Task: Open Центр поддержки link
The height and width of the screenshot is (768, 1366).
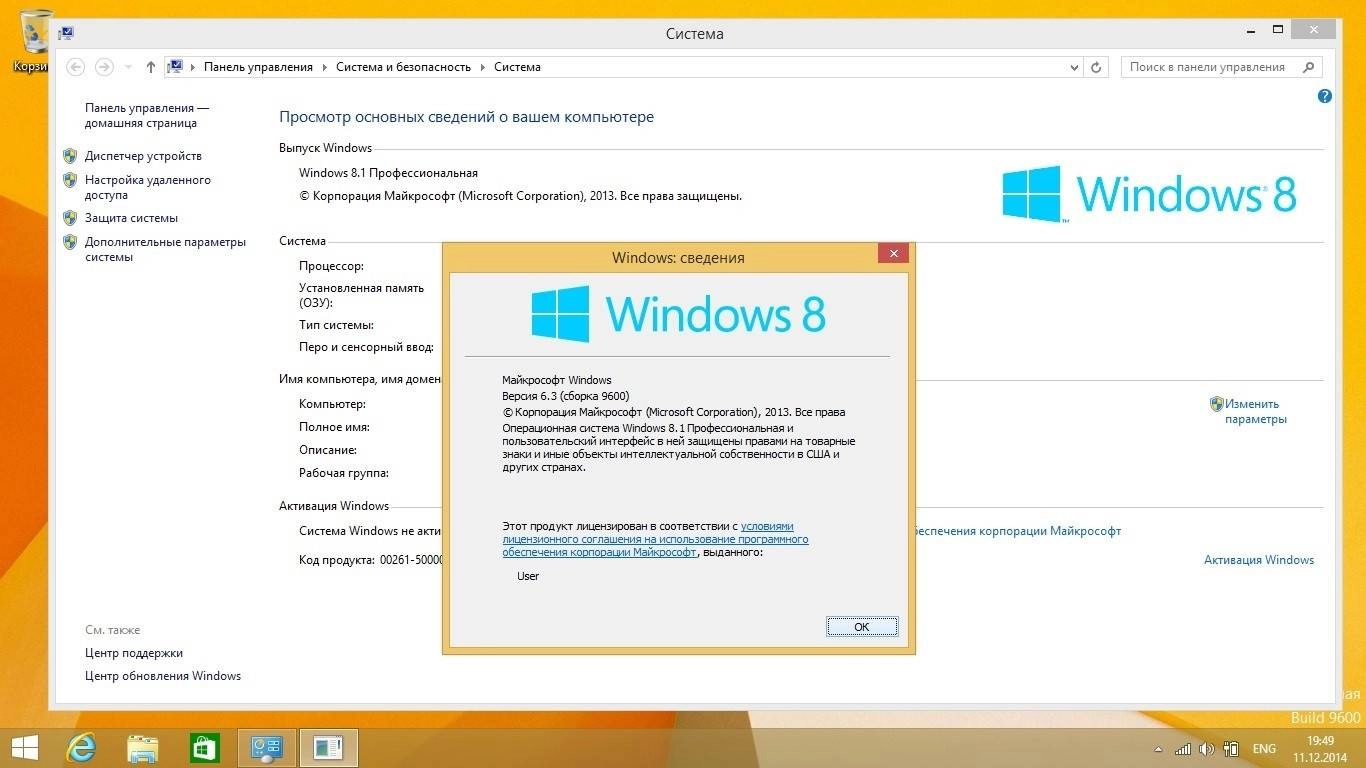Action: [134, 653]
